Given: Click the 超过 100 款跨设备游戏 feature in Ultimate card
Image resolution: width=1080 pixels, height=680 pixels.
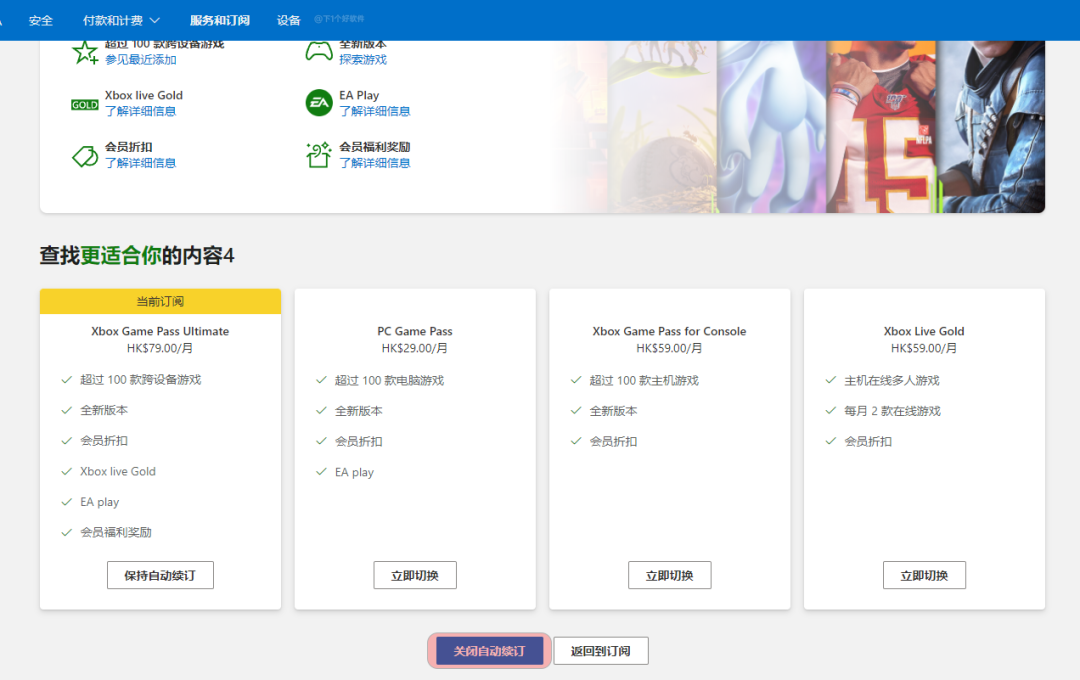Looking at the screenshot, I should [x=141, y=380].
